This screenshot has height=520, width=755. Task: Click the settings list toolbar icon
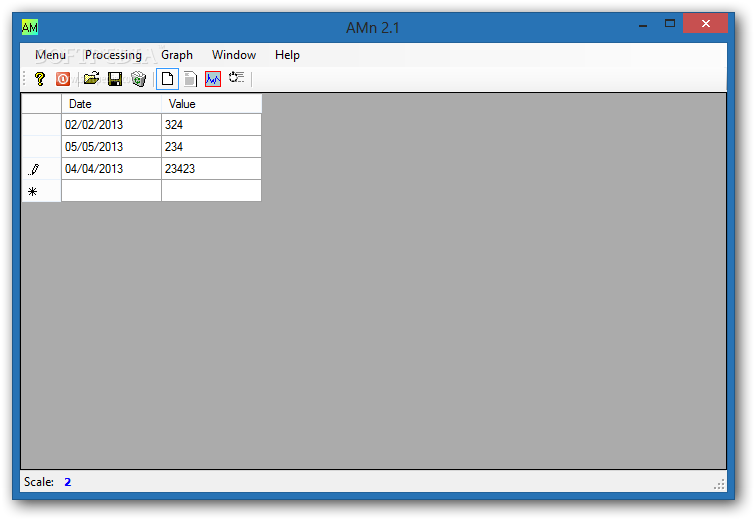tap(236, 78)
